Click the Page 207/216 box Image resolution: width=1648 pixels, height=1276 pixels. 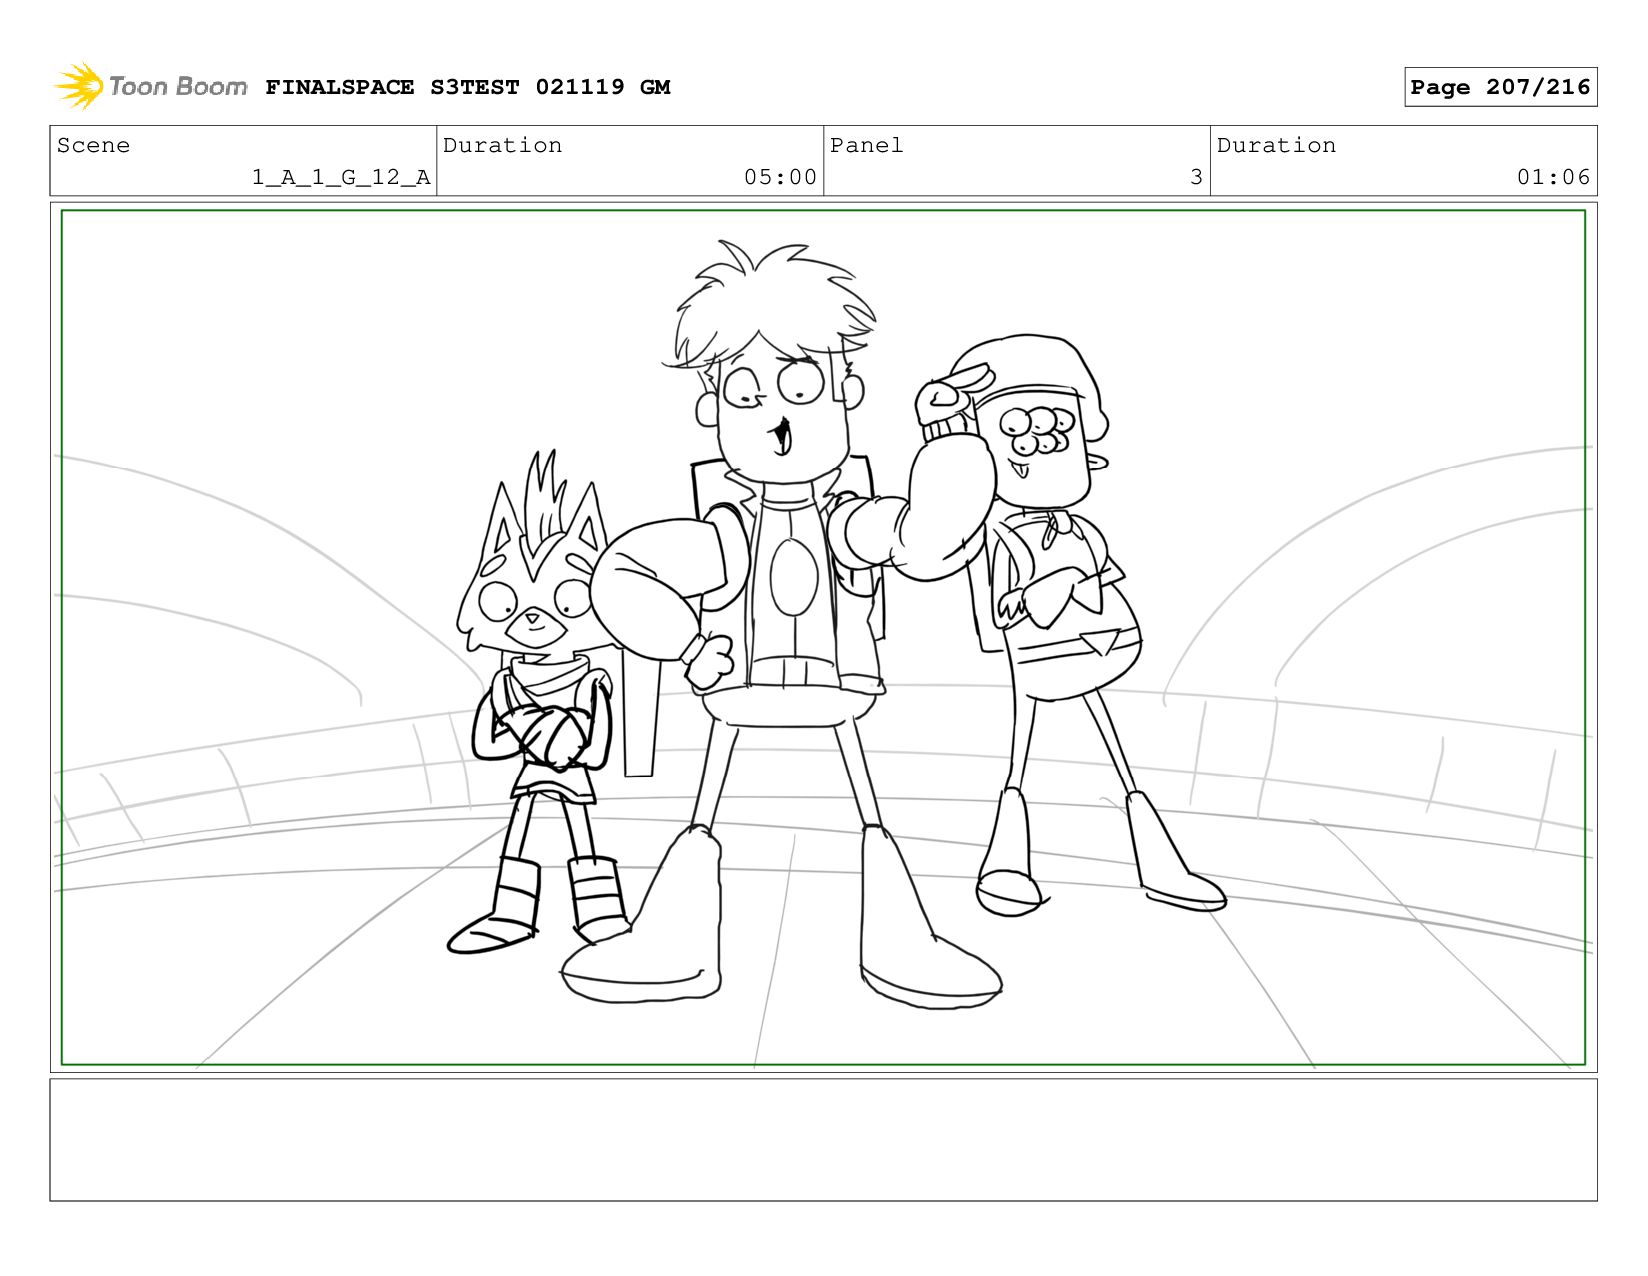(1500, 87)
